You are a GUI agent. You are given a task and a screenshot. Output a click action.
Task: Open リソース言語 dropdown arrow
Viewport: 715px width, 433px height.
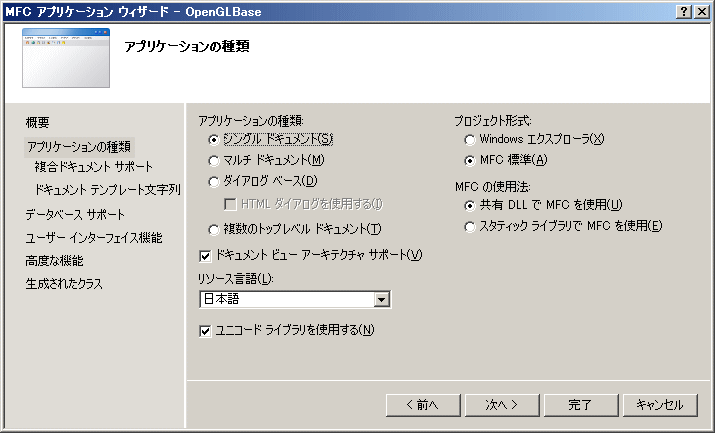(381, 299)
